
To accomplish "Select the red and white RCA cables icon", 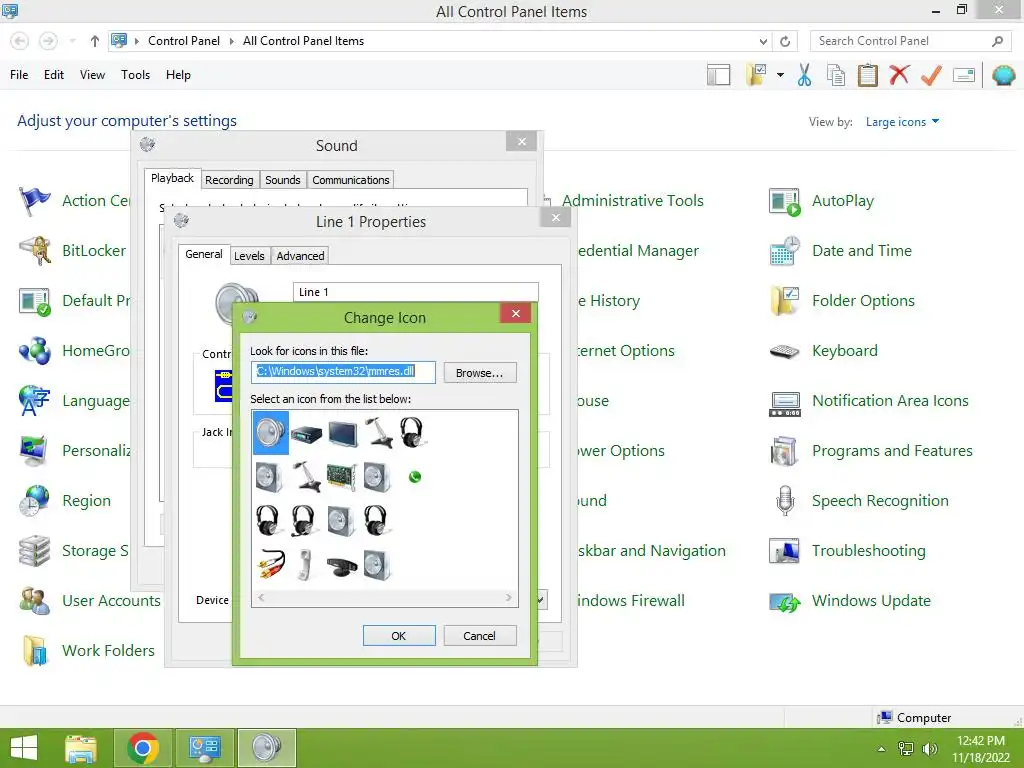I will [270, 565].
